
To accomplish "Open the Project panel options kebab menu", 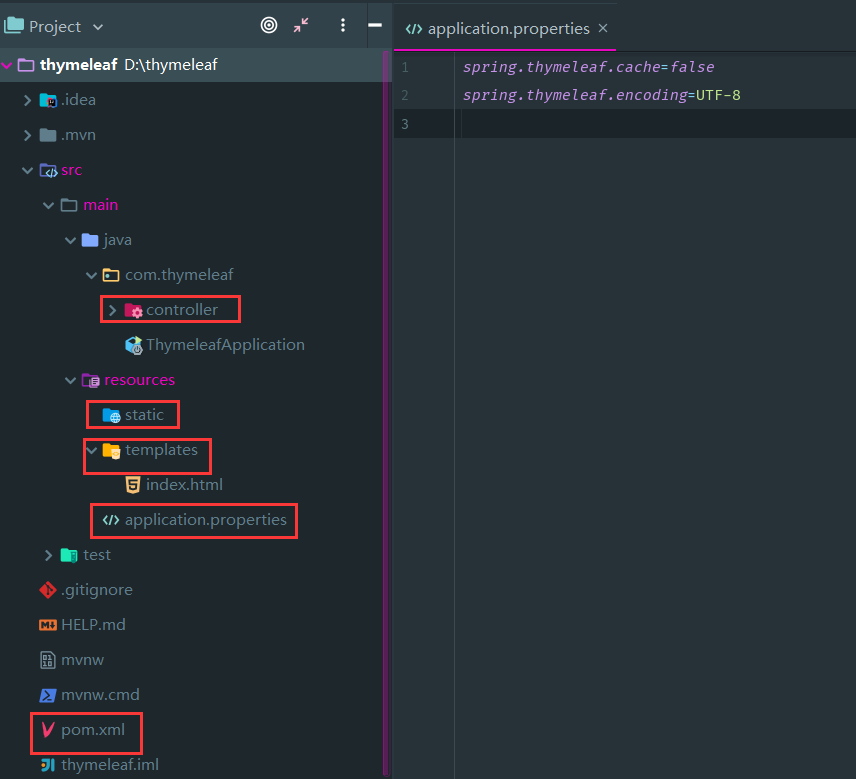I will pos(343,25).
